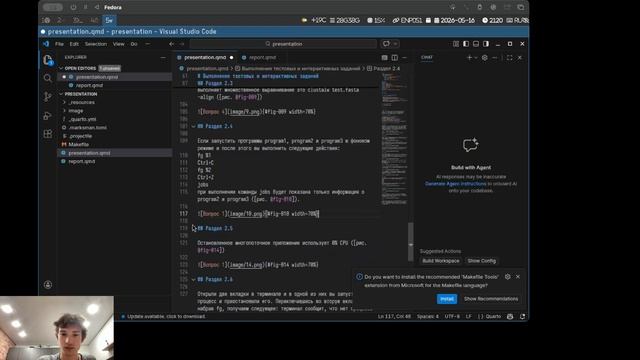Open the overflow menu ellipsis in the menu bar
Screen dimensions: 640x360
click(148, 44)
